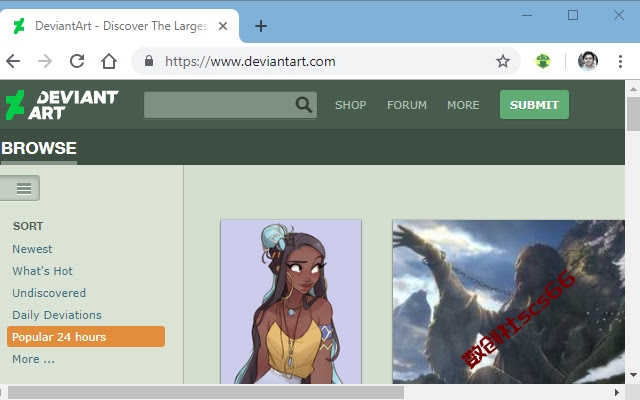Sort by What's Hot

point(42,271)
